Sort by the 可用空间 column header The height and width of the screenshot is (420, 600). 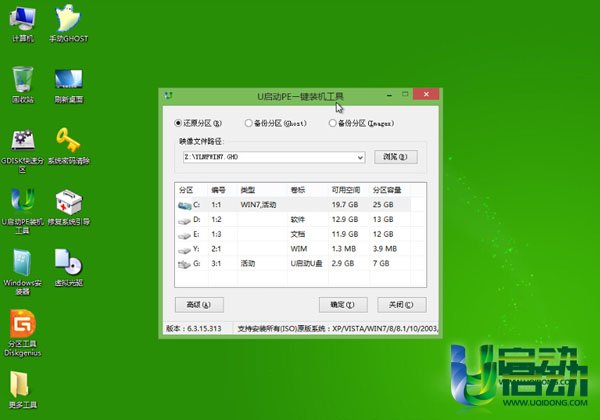pos(346,190)
